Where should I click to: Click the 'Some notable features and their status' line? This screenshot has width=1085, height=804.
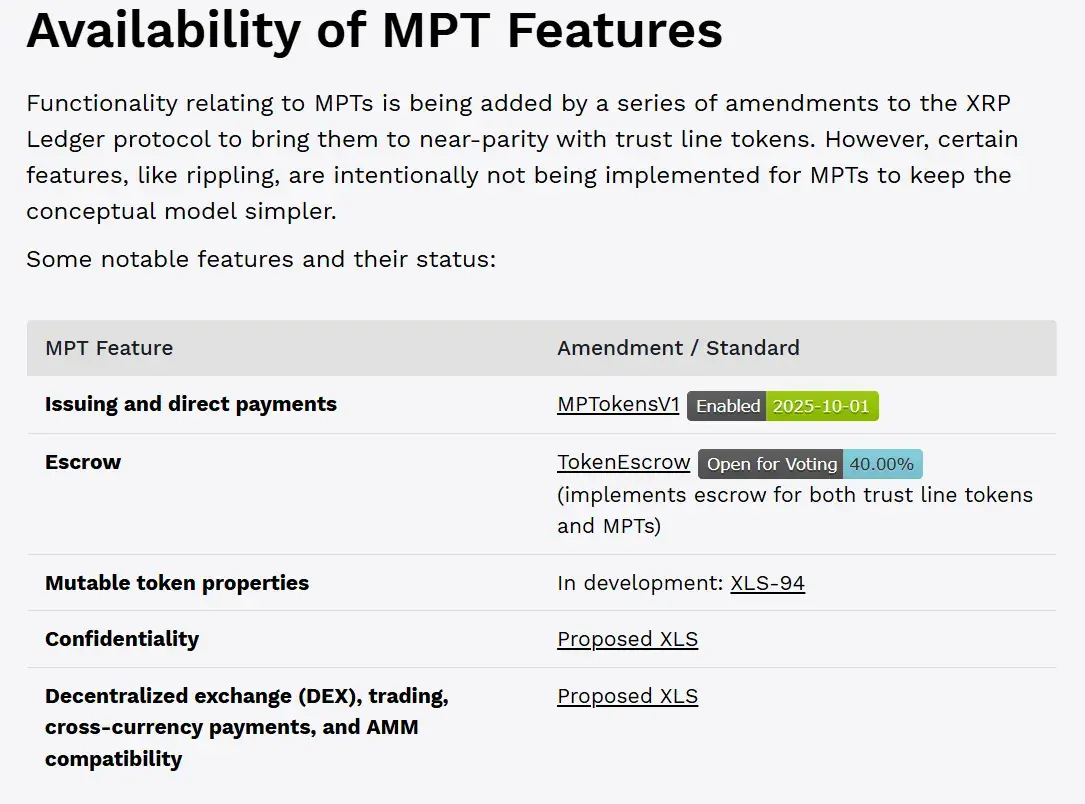coord(261,260)
